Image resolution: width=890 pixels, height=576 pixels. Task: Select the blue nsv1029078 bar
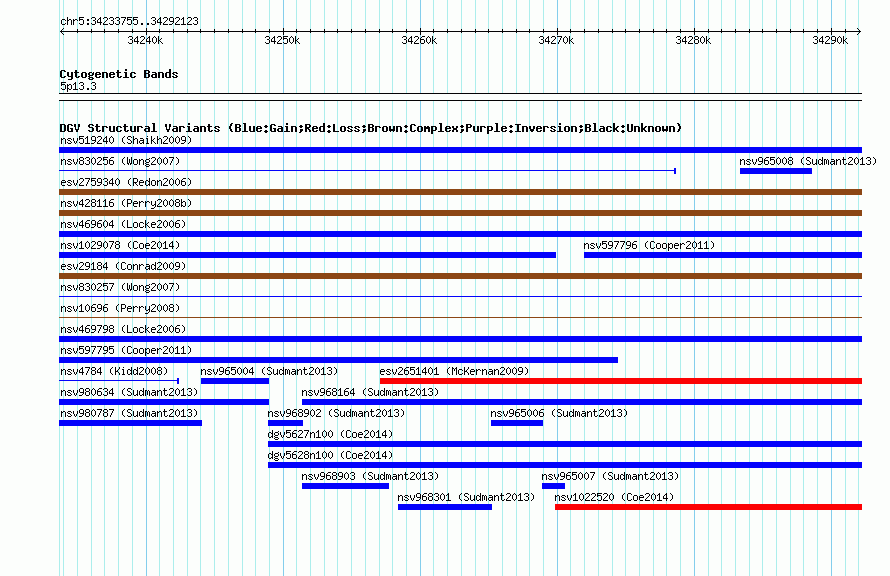(308, 255)
